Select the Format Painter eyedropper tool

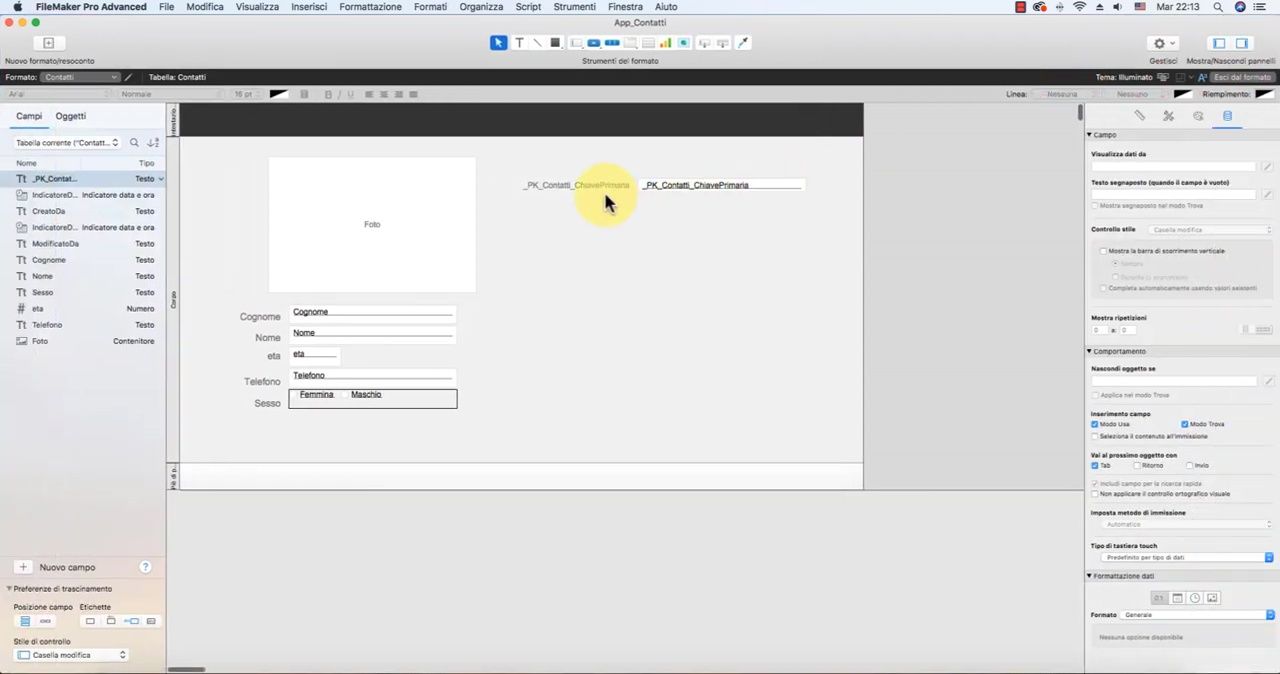click(x=742, y=43)
